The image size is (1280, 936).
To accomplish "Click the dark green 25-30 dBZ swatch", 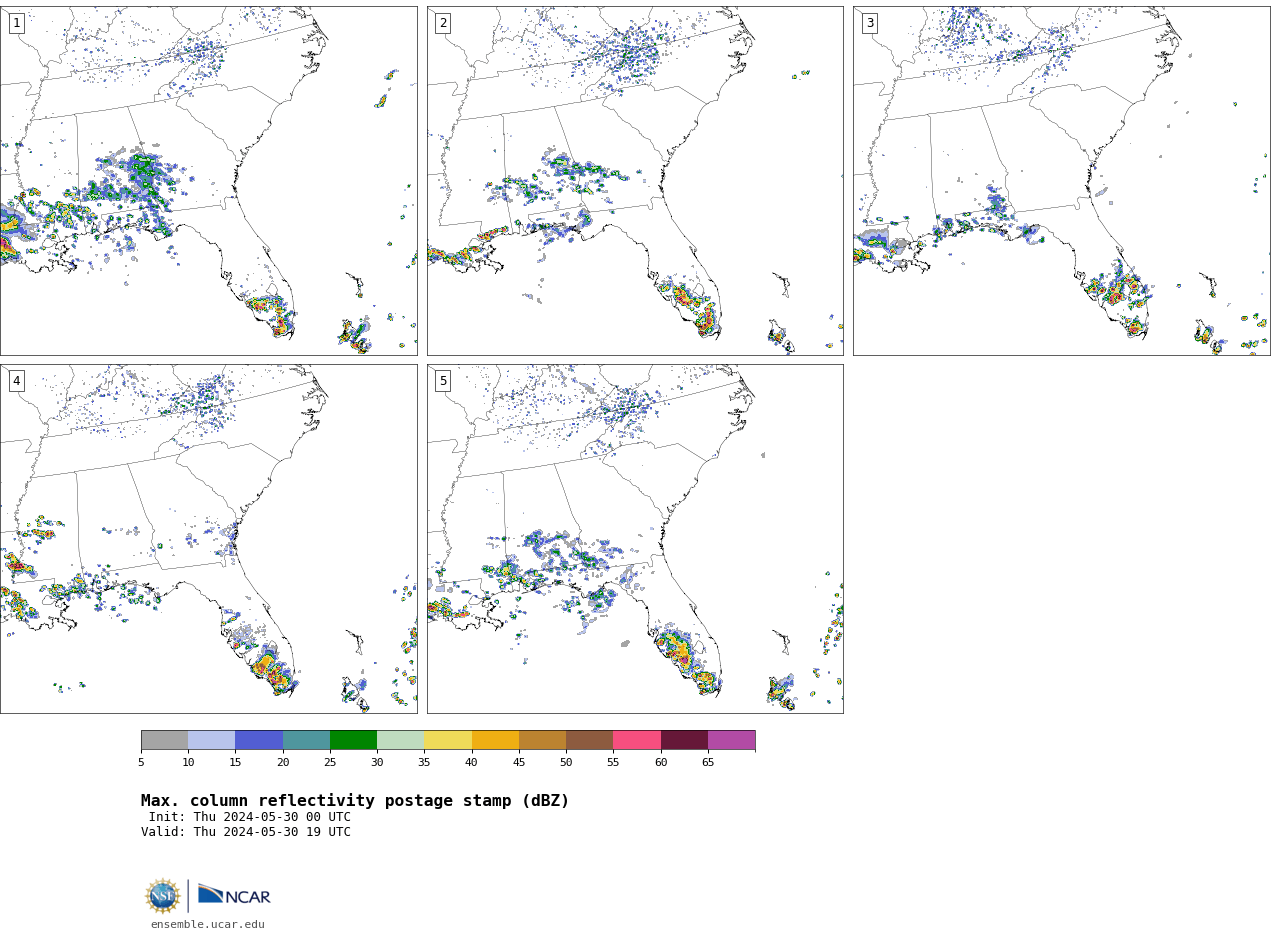I will pos(353,740).
